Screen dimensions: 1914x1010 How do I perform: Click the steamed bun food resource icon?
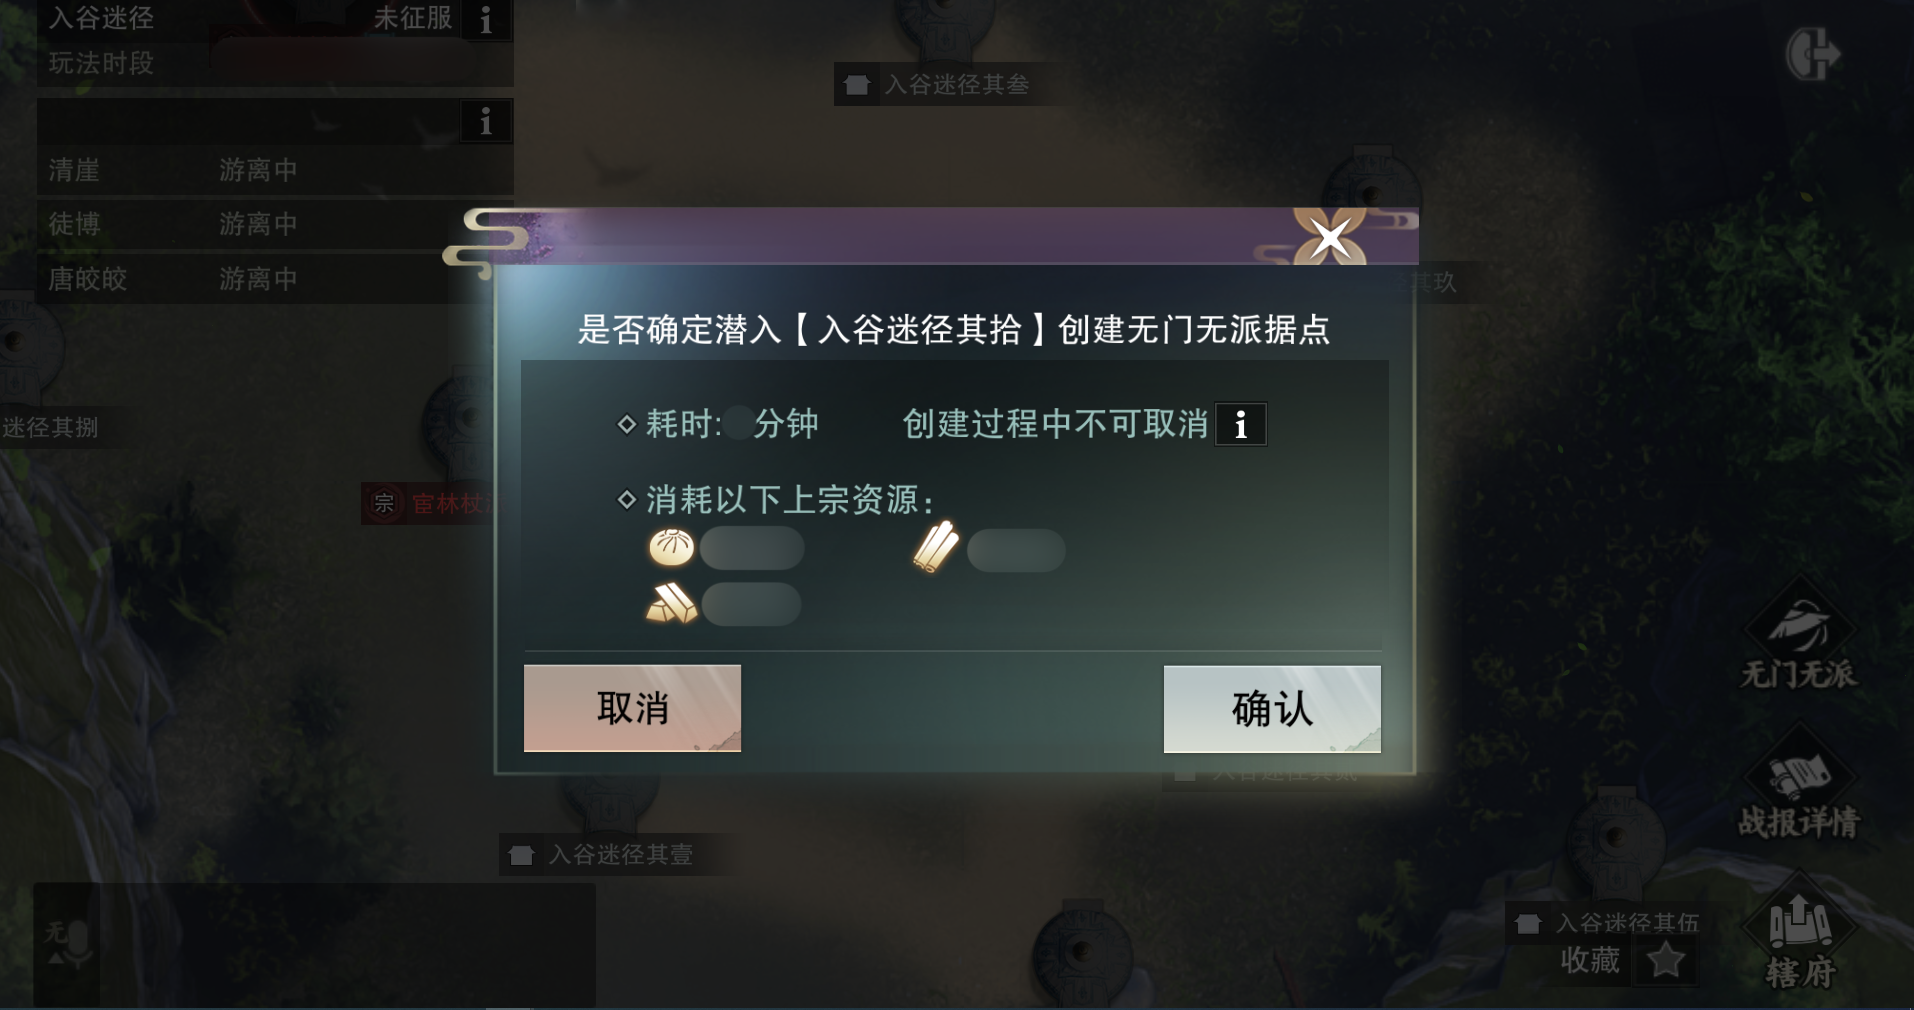pyautogui.click(x=672, y=548)
